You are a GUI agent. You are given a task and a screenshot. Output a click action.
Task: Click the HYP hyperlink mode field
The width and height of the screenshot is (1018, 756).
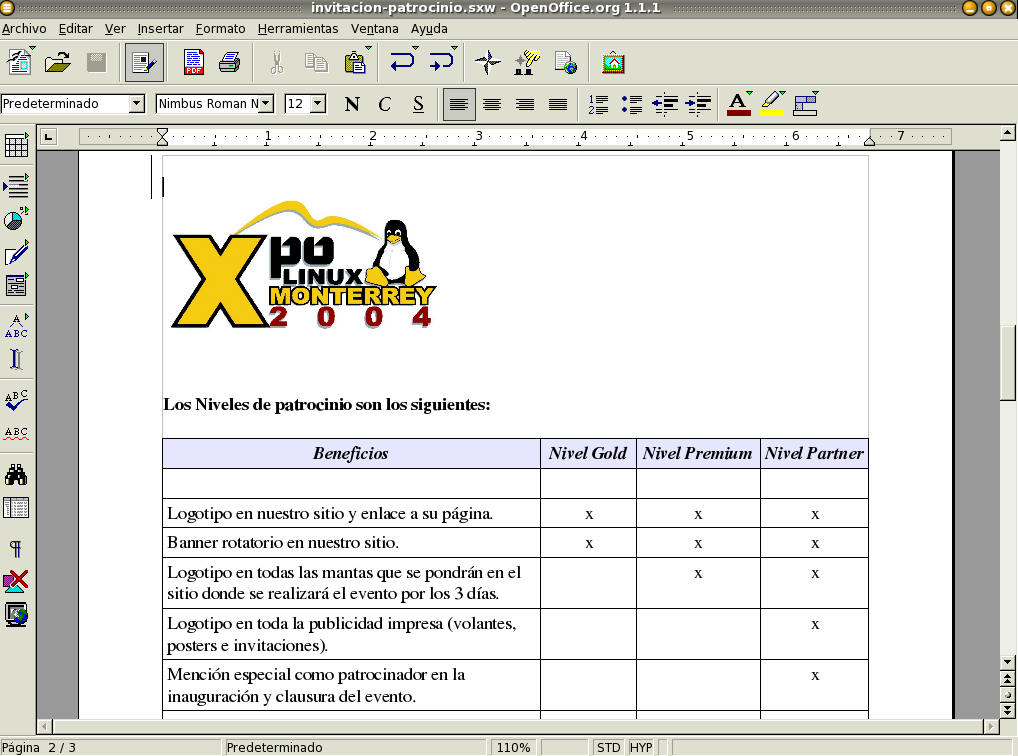pyautogui.click(x=641, y=747)
